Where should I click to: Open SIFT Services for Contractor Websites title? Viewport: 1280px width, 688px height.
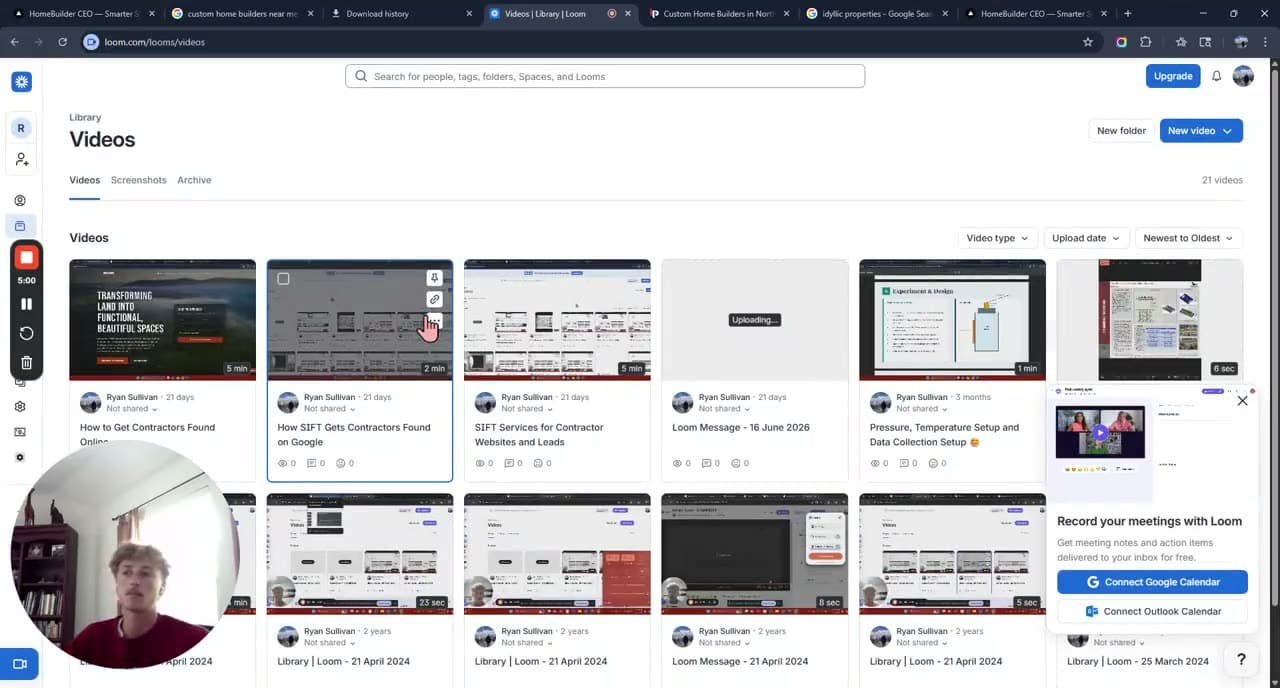(539, 434)
